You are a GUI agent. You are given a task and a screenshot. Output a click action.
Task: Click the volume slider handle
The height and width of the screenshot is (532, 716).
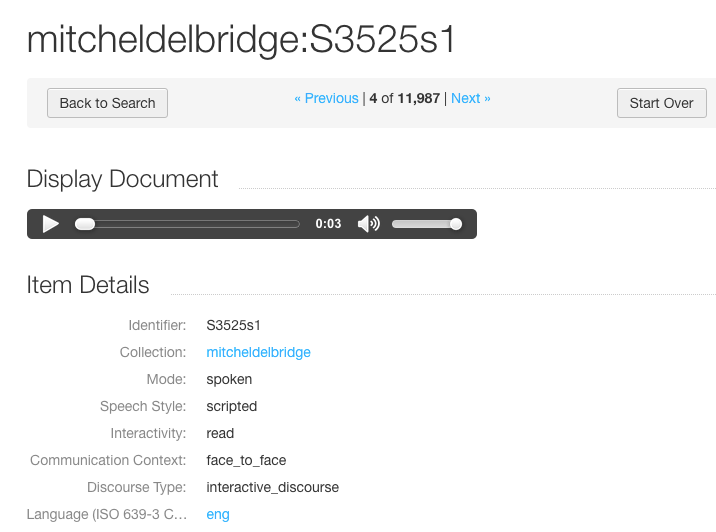point(456,224)
